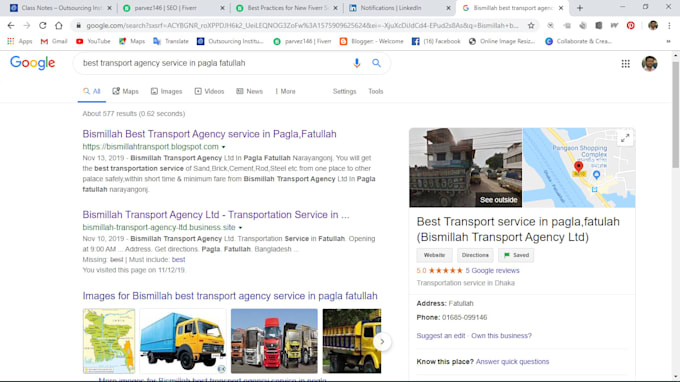Open Chrome profile avatar in toolbar

653,26
